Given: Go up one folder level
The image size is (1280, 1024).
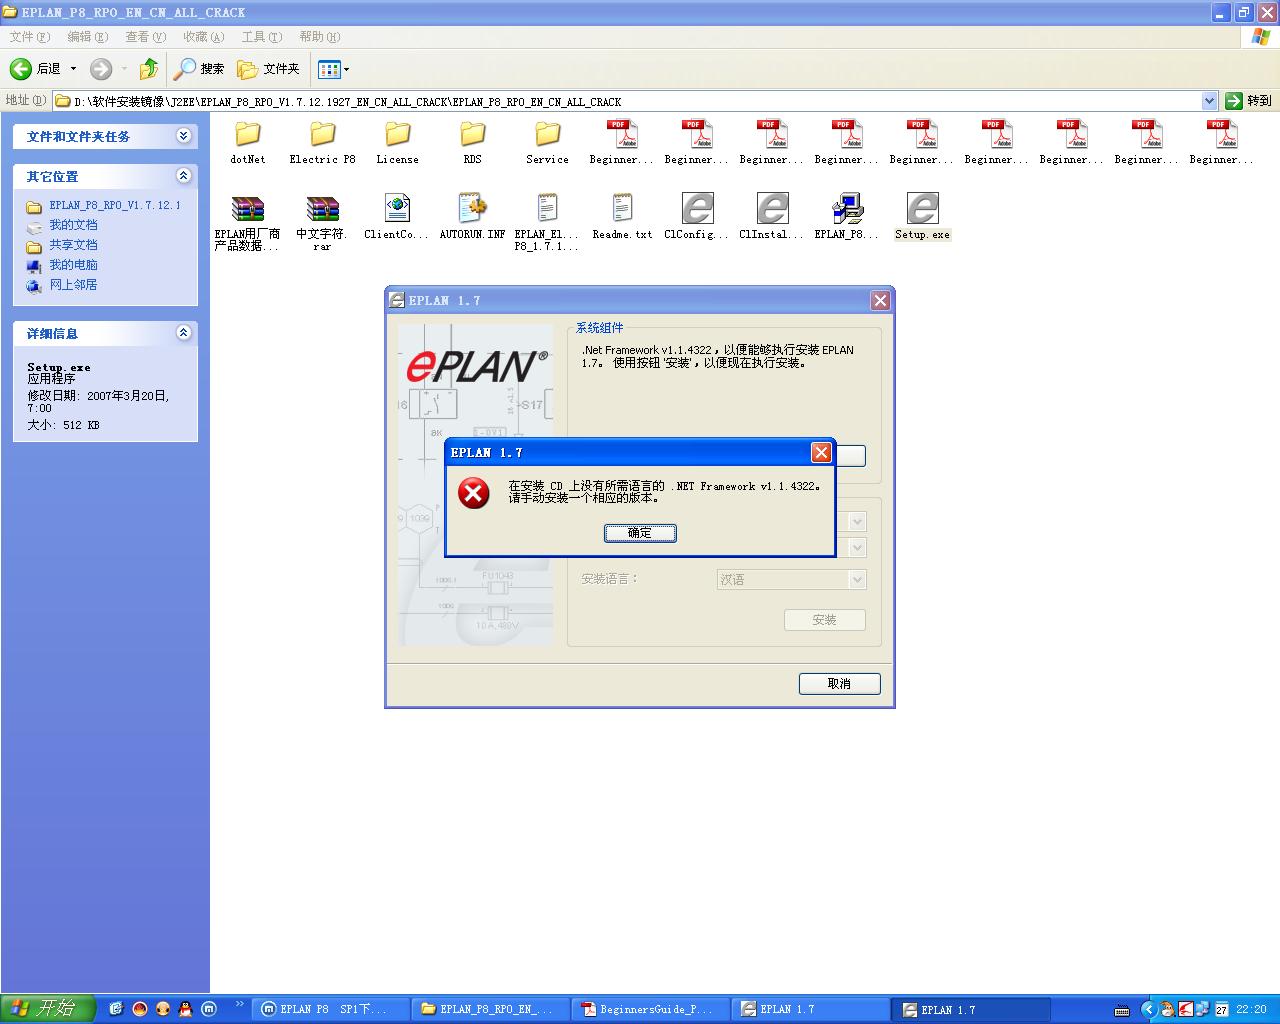Looking at the screenshot, I should (x=149, y=69).
